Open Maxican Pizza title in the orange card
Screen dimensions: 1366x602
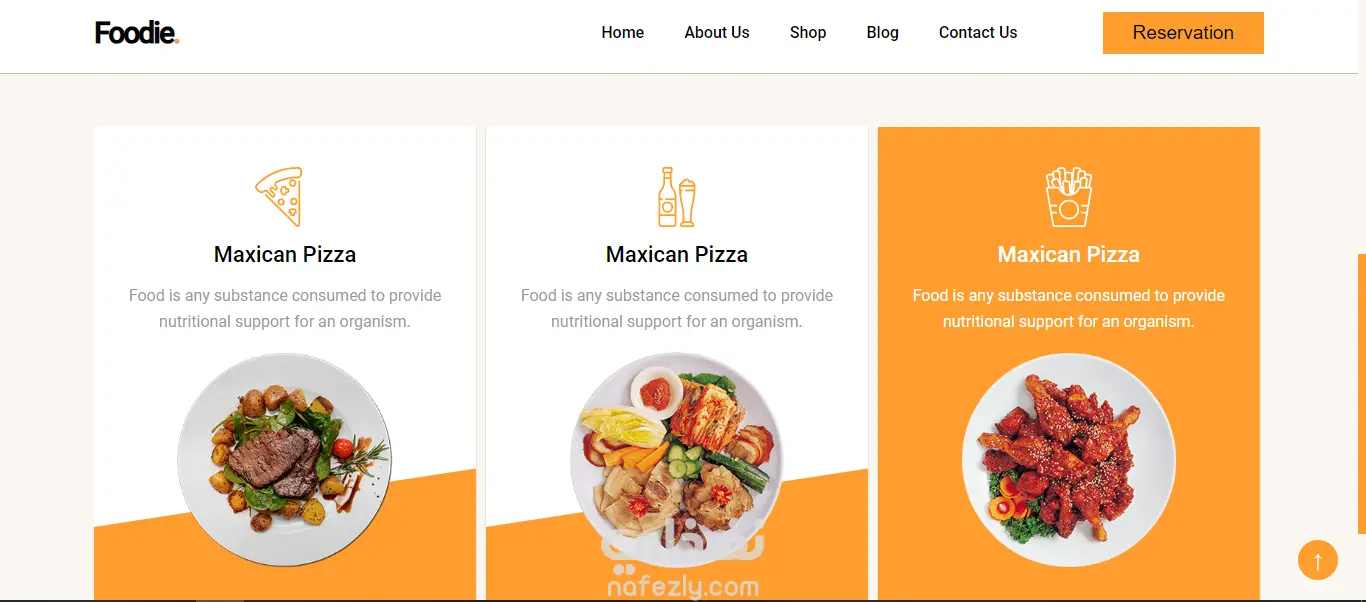[x=1068, y=255]
